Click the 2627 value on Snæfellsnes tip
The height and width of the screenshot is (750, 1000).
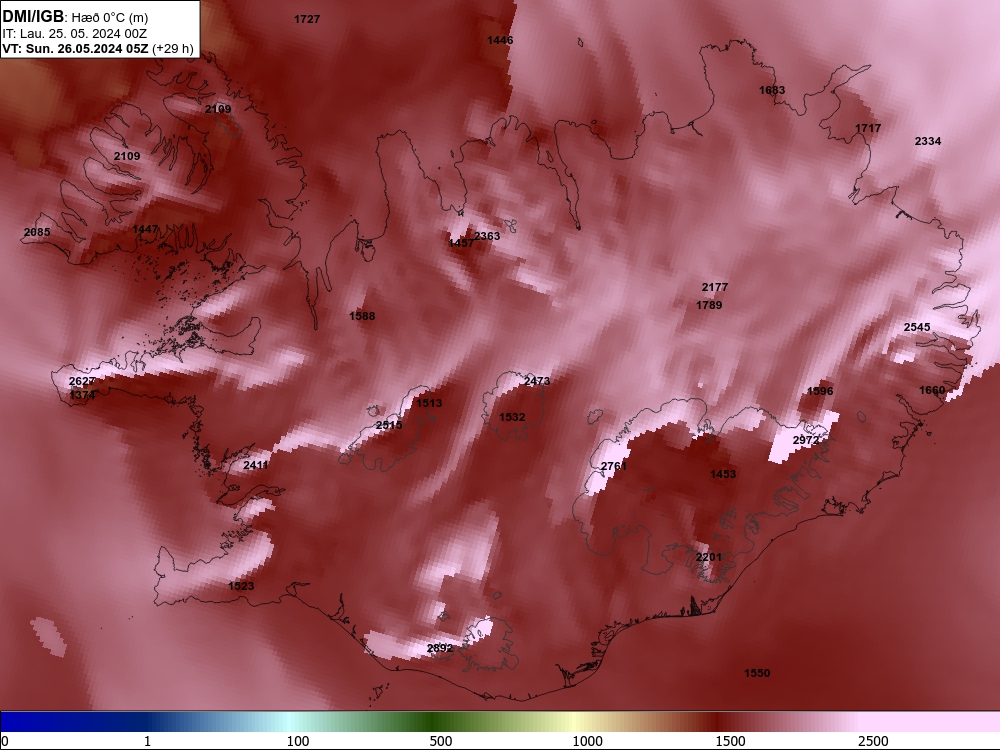coord(82,381)
